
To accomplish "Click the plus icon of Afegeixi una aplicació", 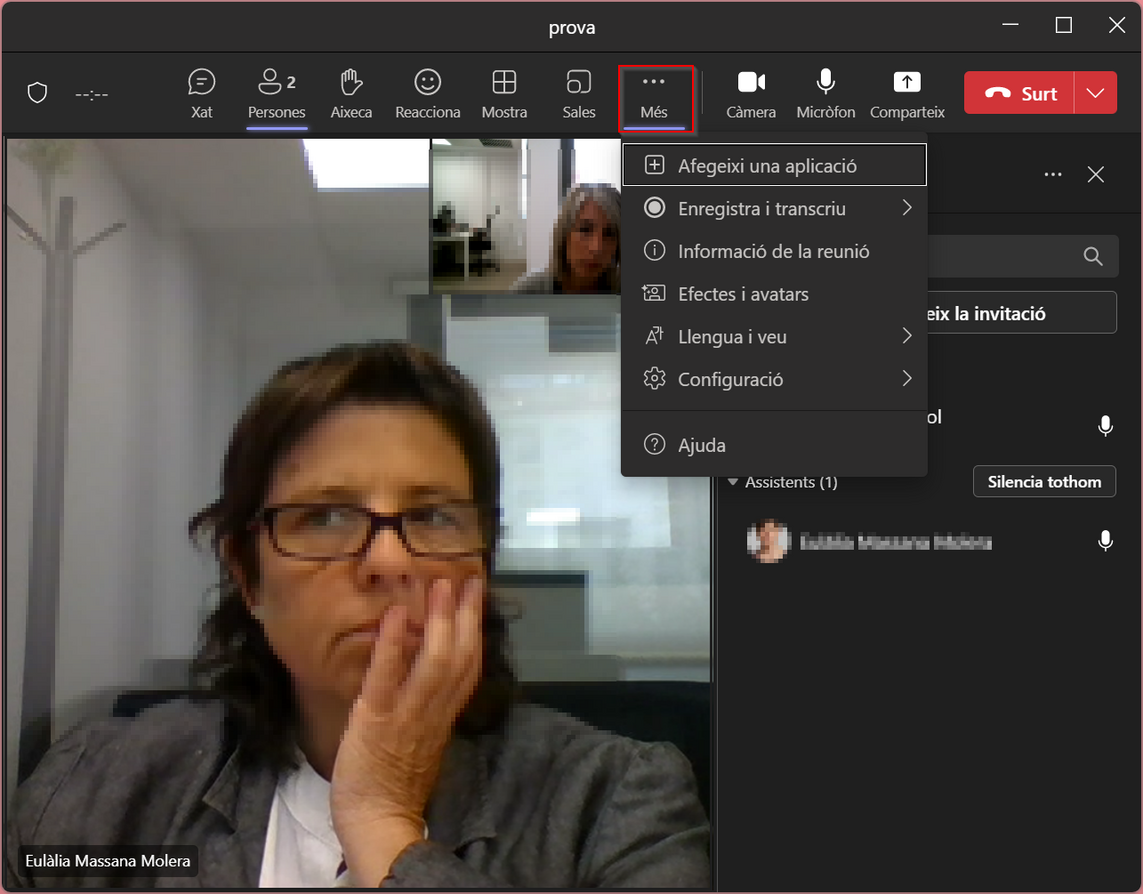I will 654,165.
